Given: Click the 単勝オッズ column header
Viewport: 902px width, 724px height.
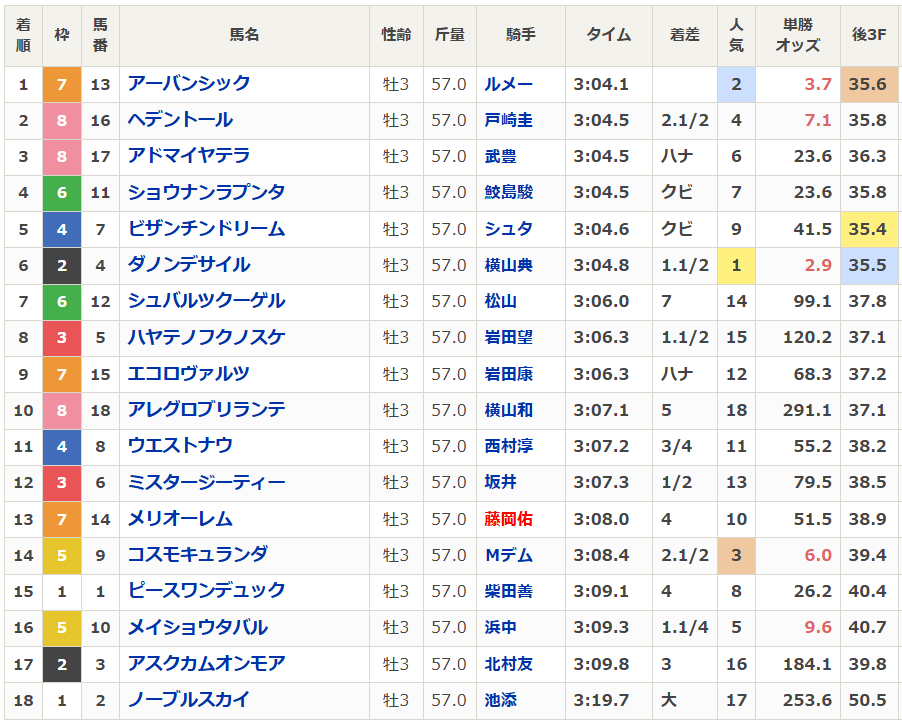Looking at the screenshot, I should click(x=797, y=35).
